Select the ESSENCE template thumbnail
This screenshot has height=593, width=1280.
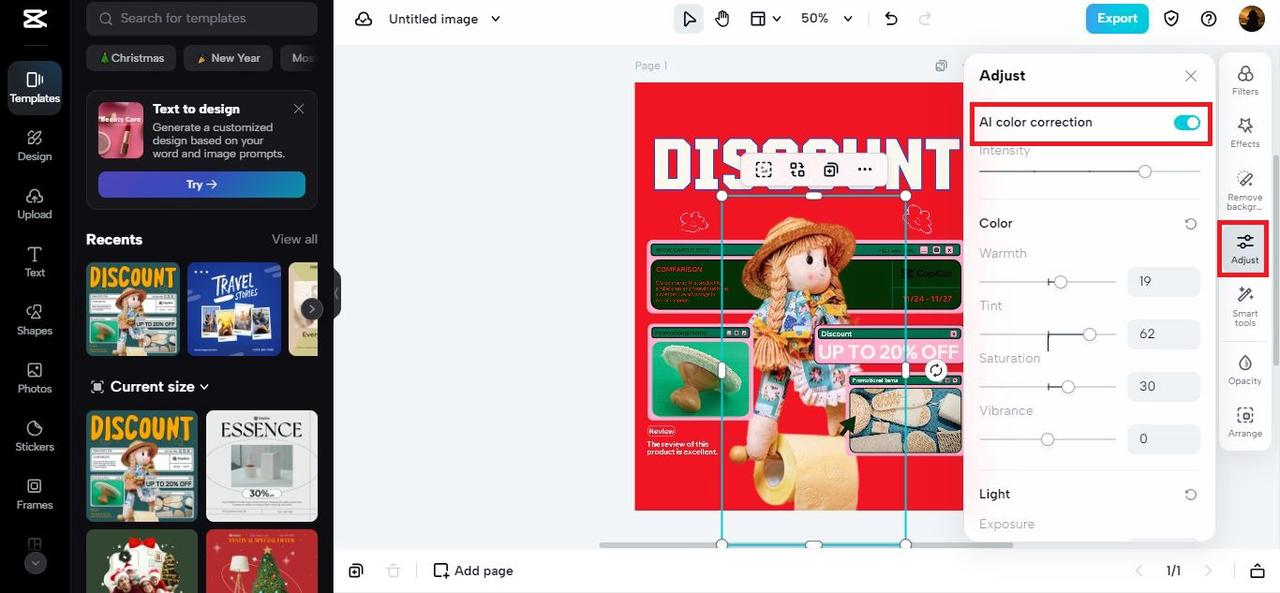[x=262, y=466]
